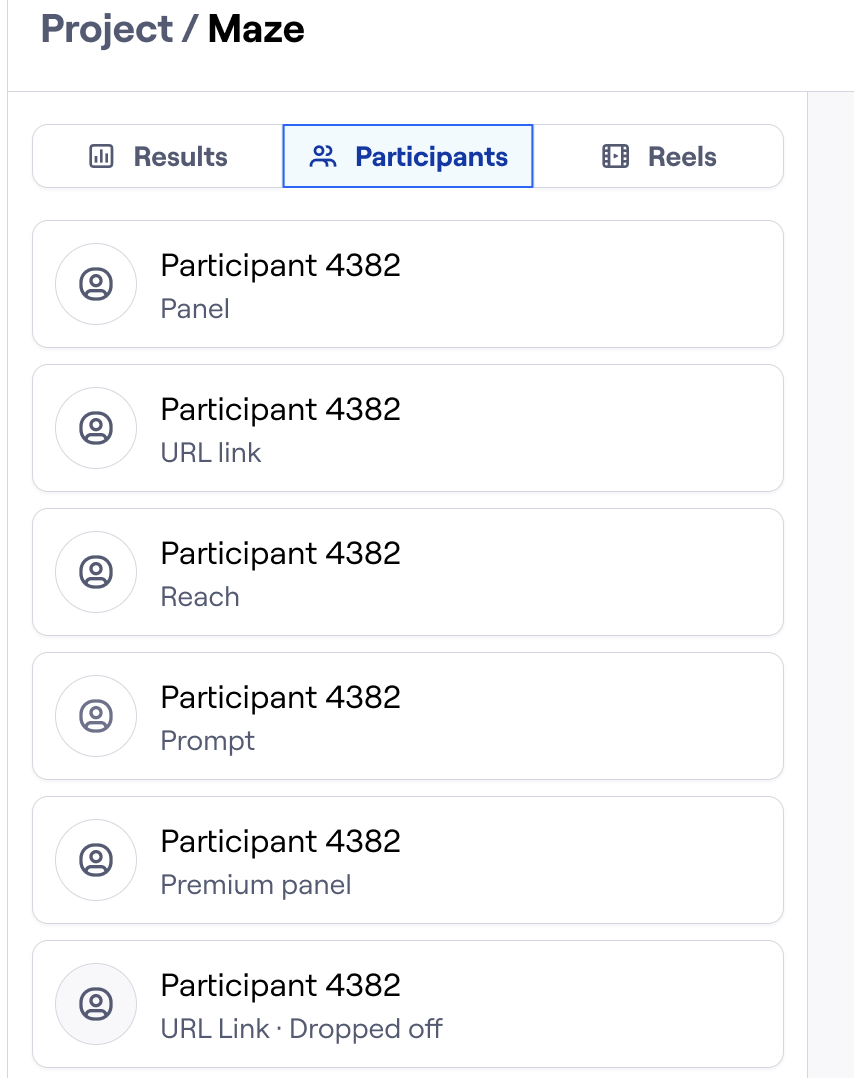Open the Prompt participant card

pos(450,716)
